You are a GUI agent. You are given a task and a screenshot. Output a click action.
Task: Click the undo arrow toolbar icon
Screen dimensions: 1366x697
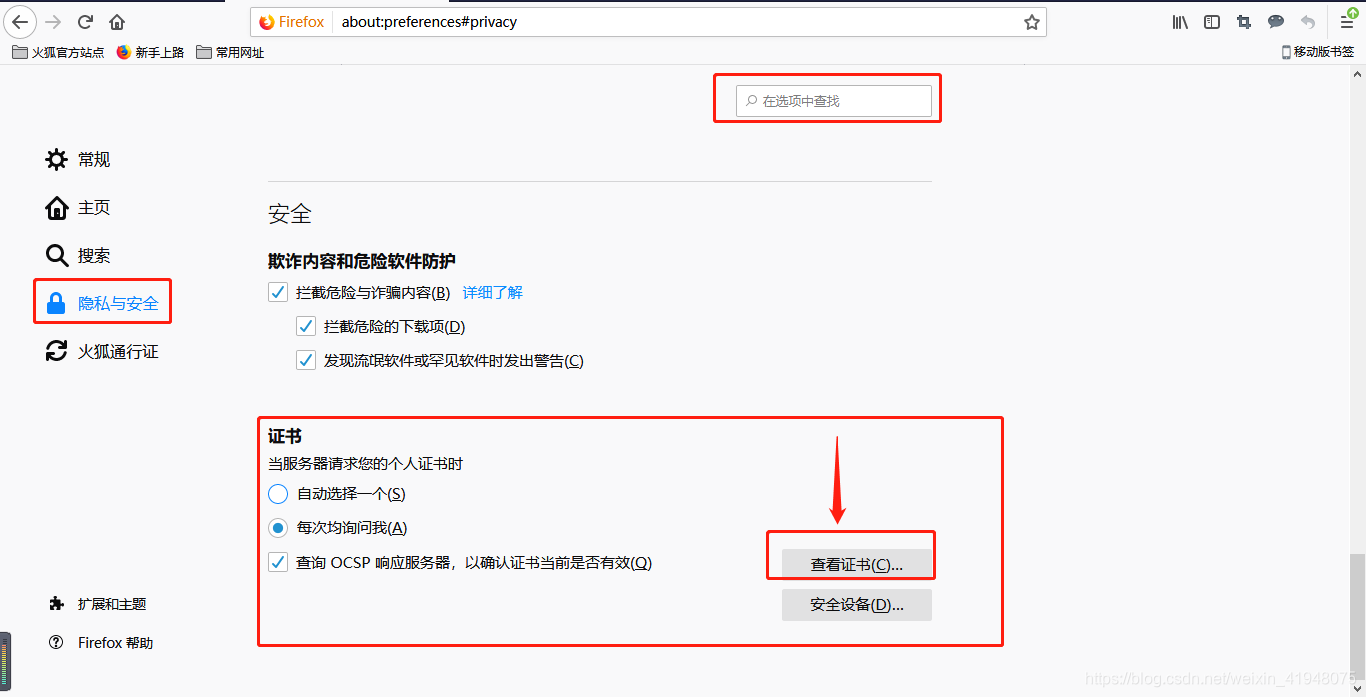point(1308,22)
